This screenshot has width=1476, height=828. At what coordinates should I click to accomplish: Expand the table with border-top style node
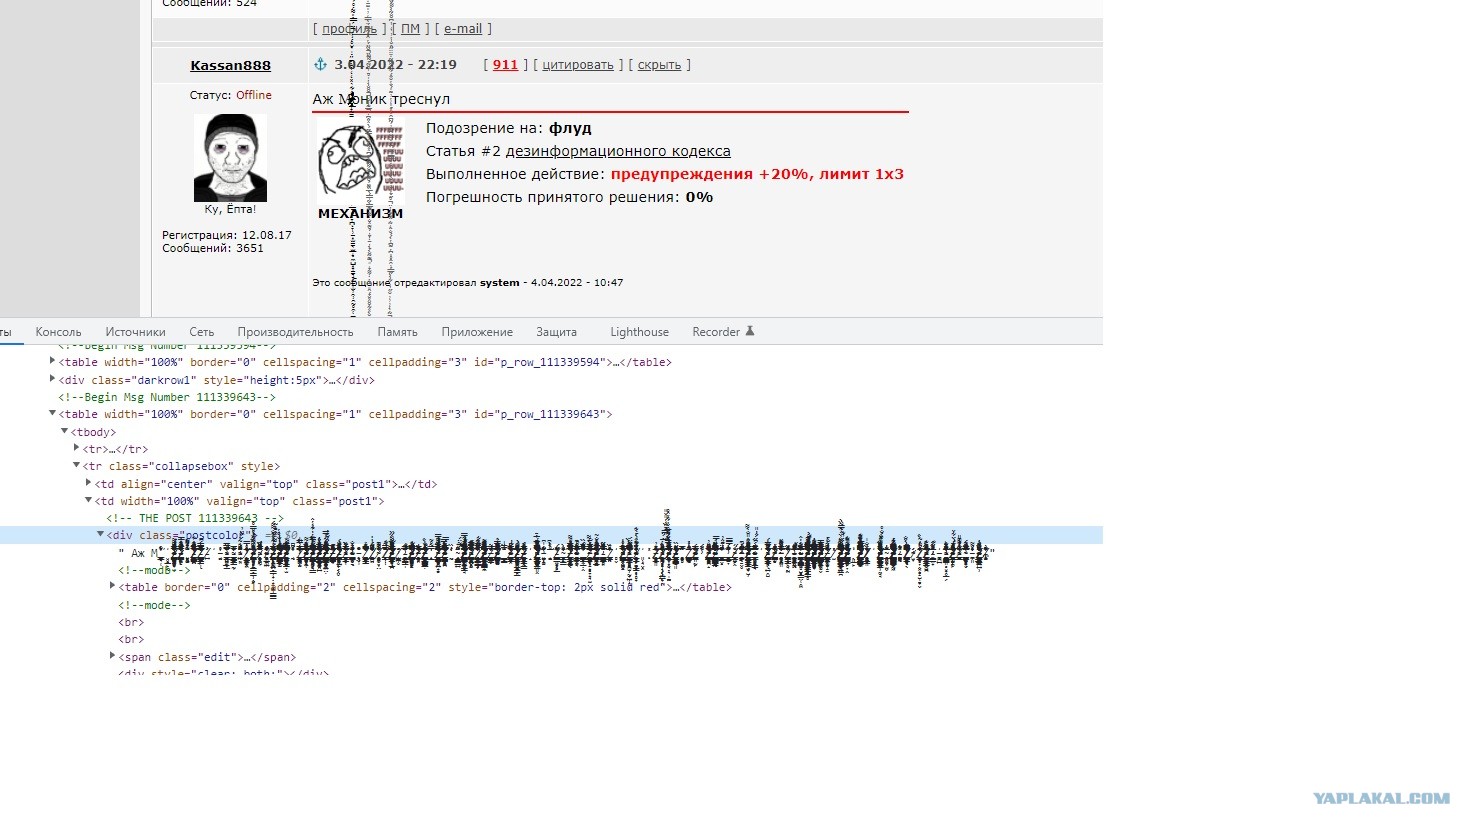click(112, 586)
